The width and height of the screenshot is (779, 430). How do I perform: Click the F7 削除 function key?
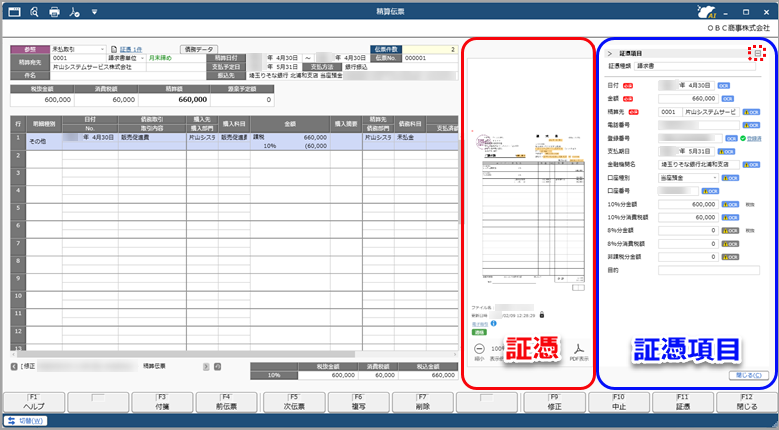point(423,402)
